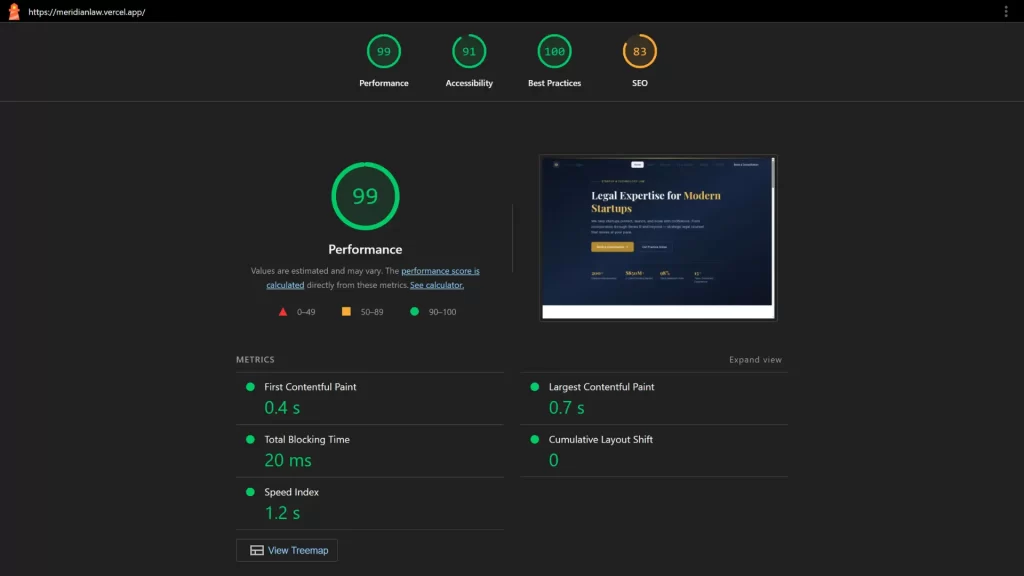Click the Lighthouse logo in the top-left corner
The image size is (1024, 576).
tap(12, 11)
